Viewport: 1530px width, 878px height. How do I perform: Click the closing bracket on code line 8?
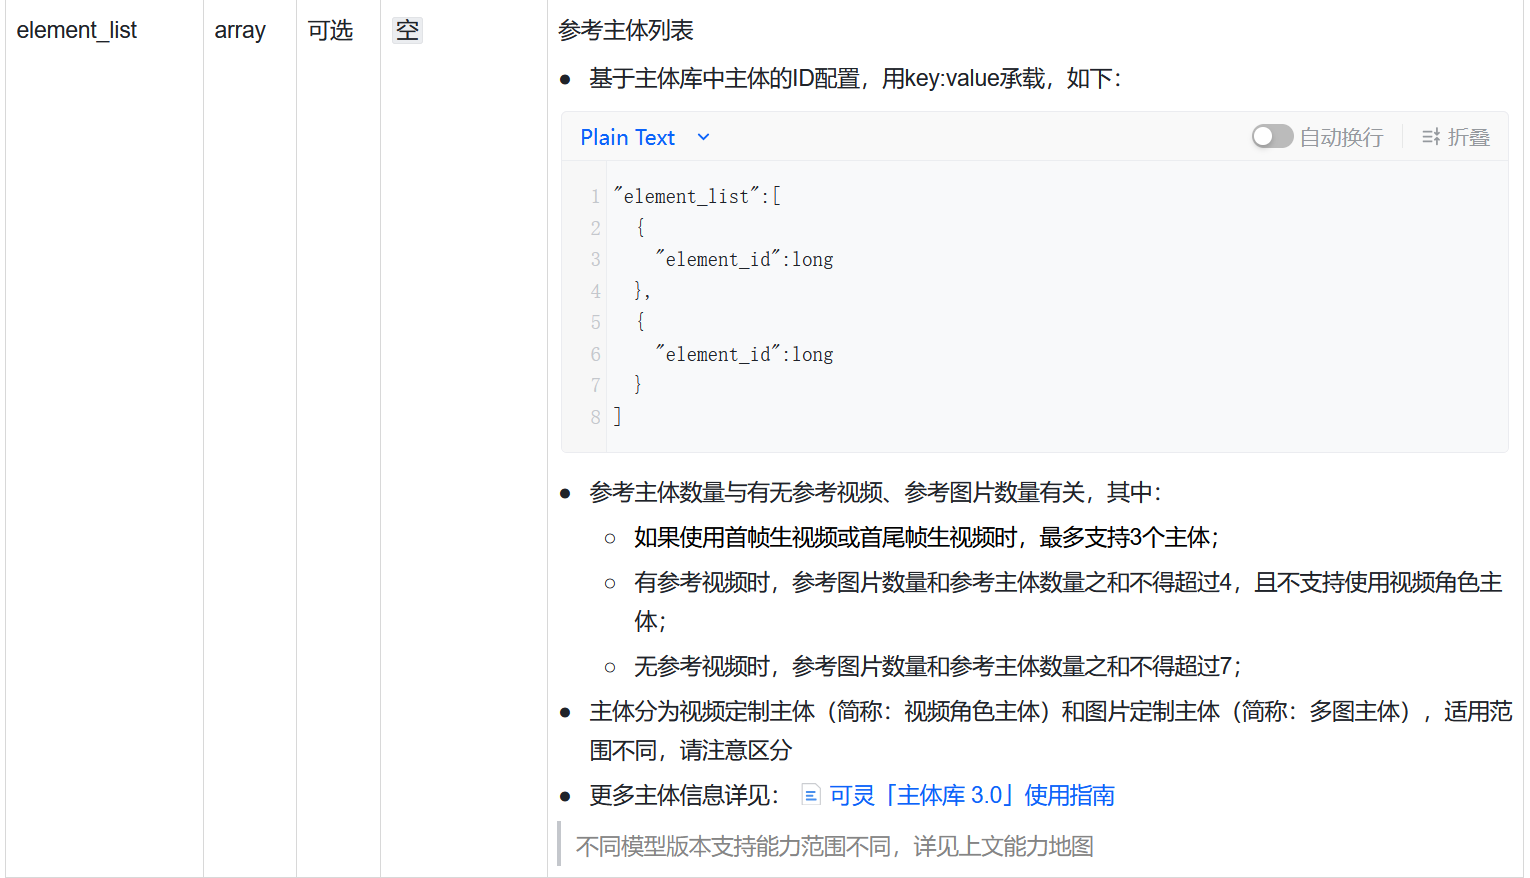pos(618,417)
